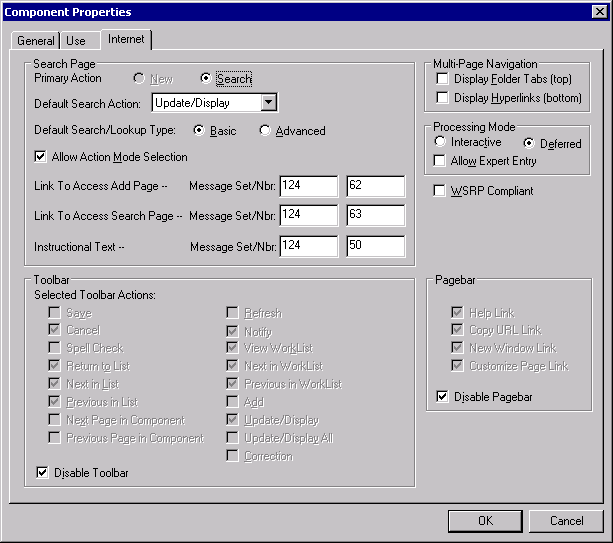This screenshot has width=613, height=543.
Task: Toggle Previous Page in Component checkbox
Action: coord(54,438)
